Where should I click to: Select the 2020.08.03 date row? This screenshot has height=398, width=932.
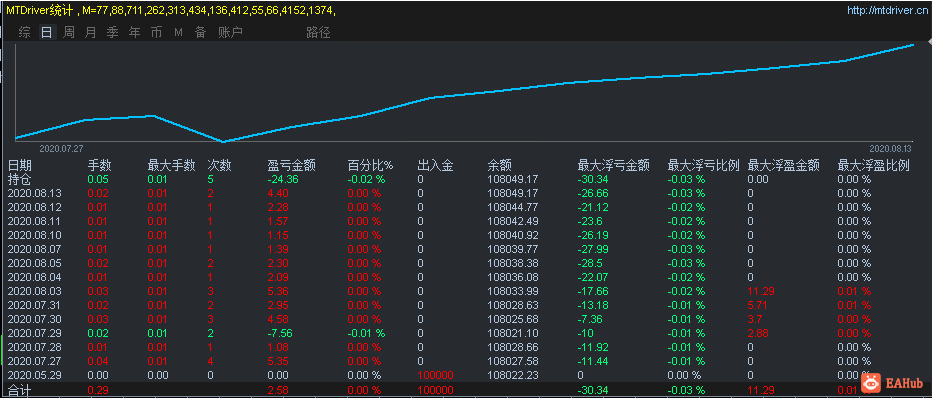[466, 291]
